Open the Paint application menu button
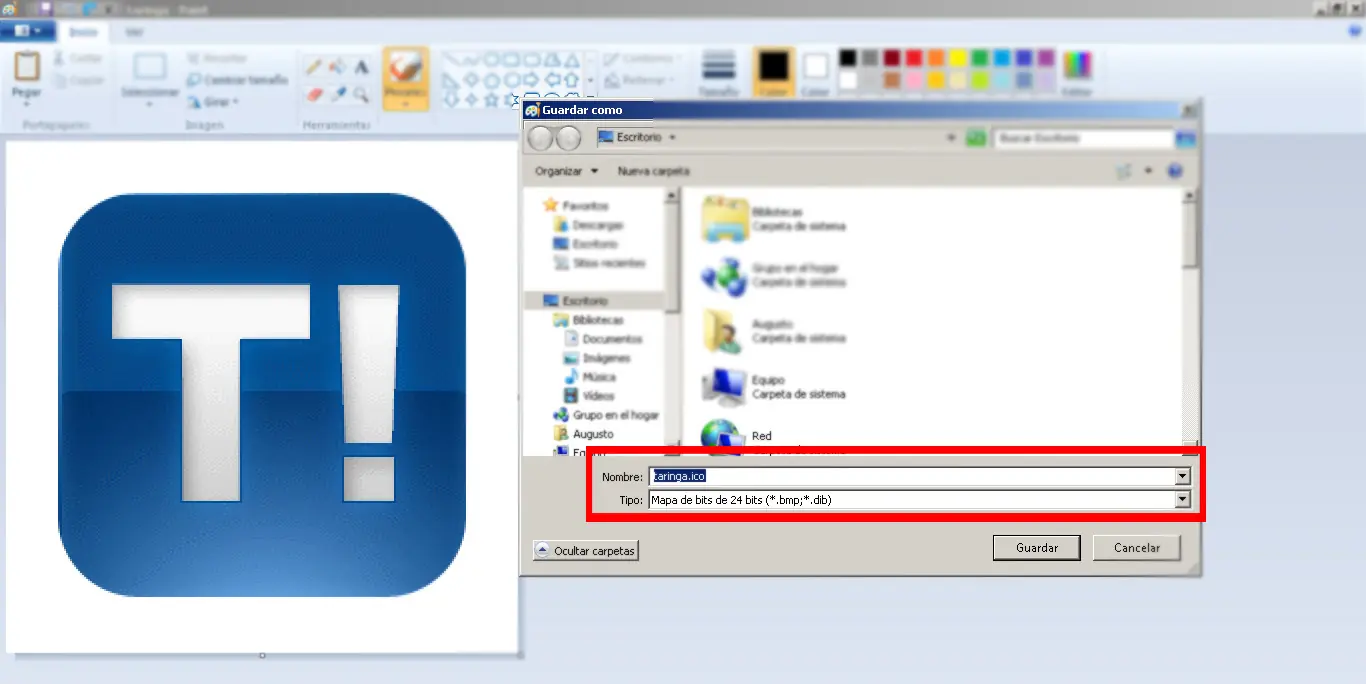1366x684 pixels. (27, 31)
